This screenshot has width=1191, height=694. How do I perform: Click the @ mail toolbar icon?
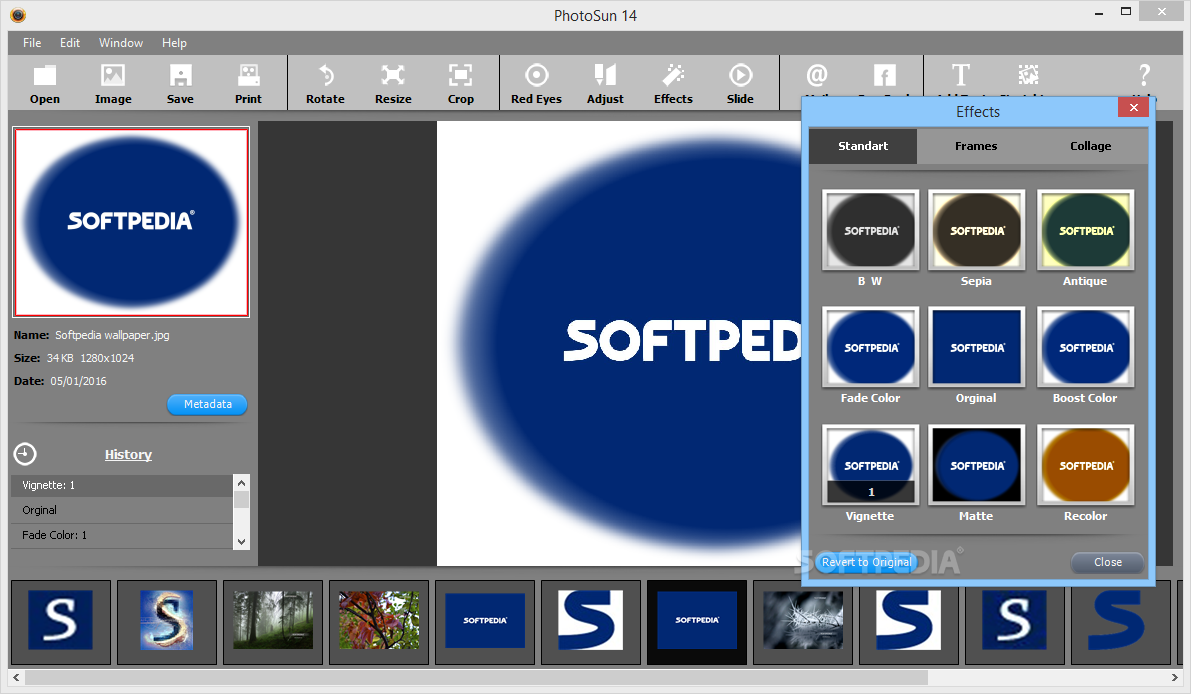point(817,75)
